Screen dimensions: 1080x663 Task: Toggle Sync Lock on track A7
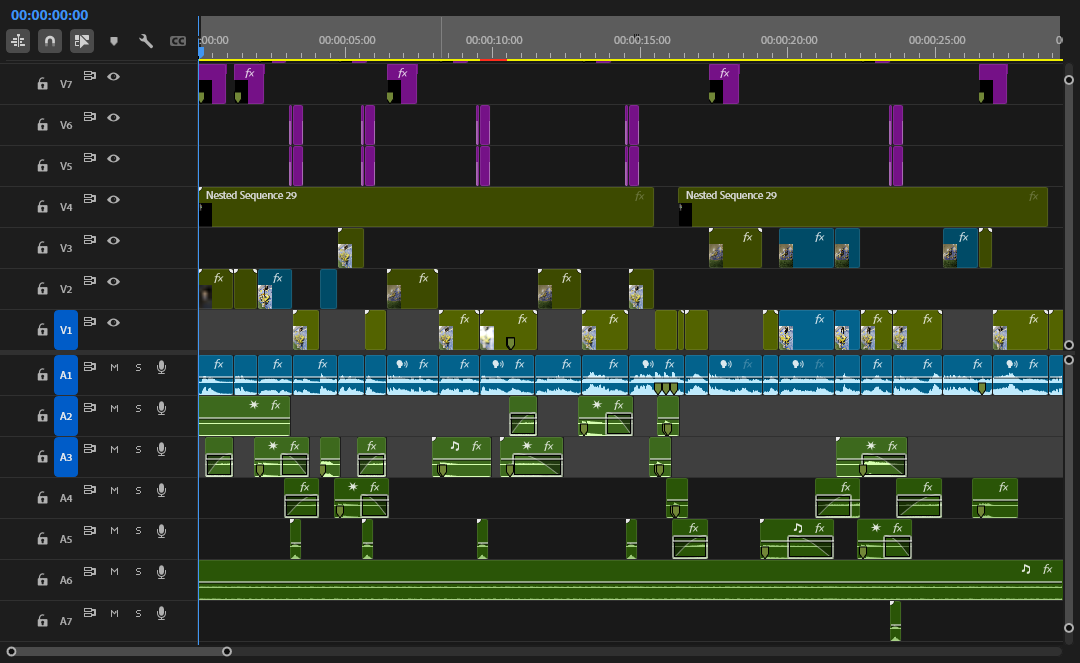90,613
